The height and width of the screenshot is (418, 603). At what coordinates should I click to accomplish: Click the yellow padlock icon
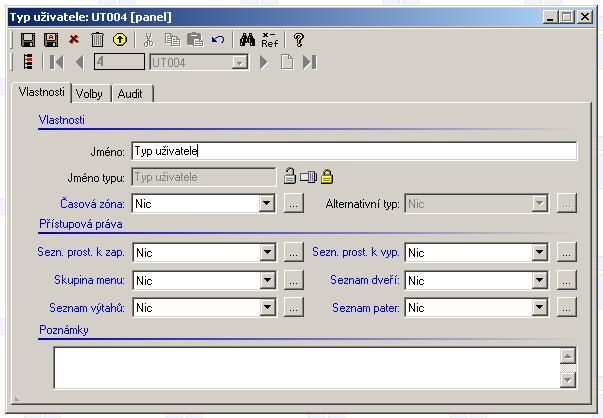pos(326,177)
